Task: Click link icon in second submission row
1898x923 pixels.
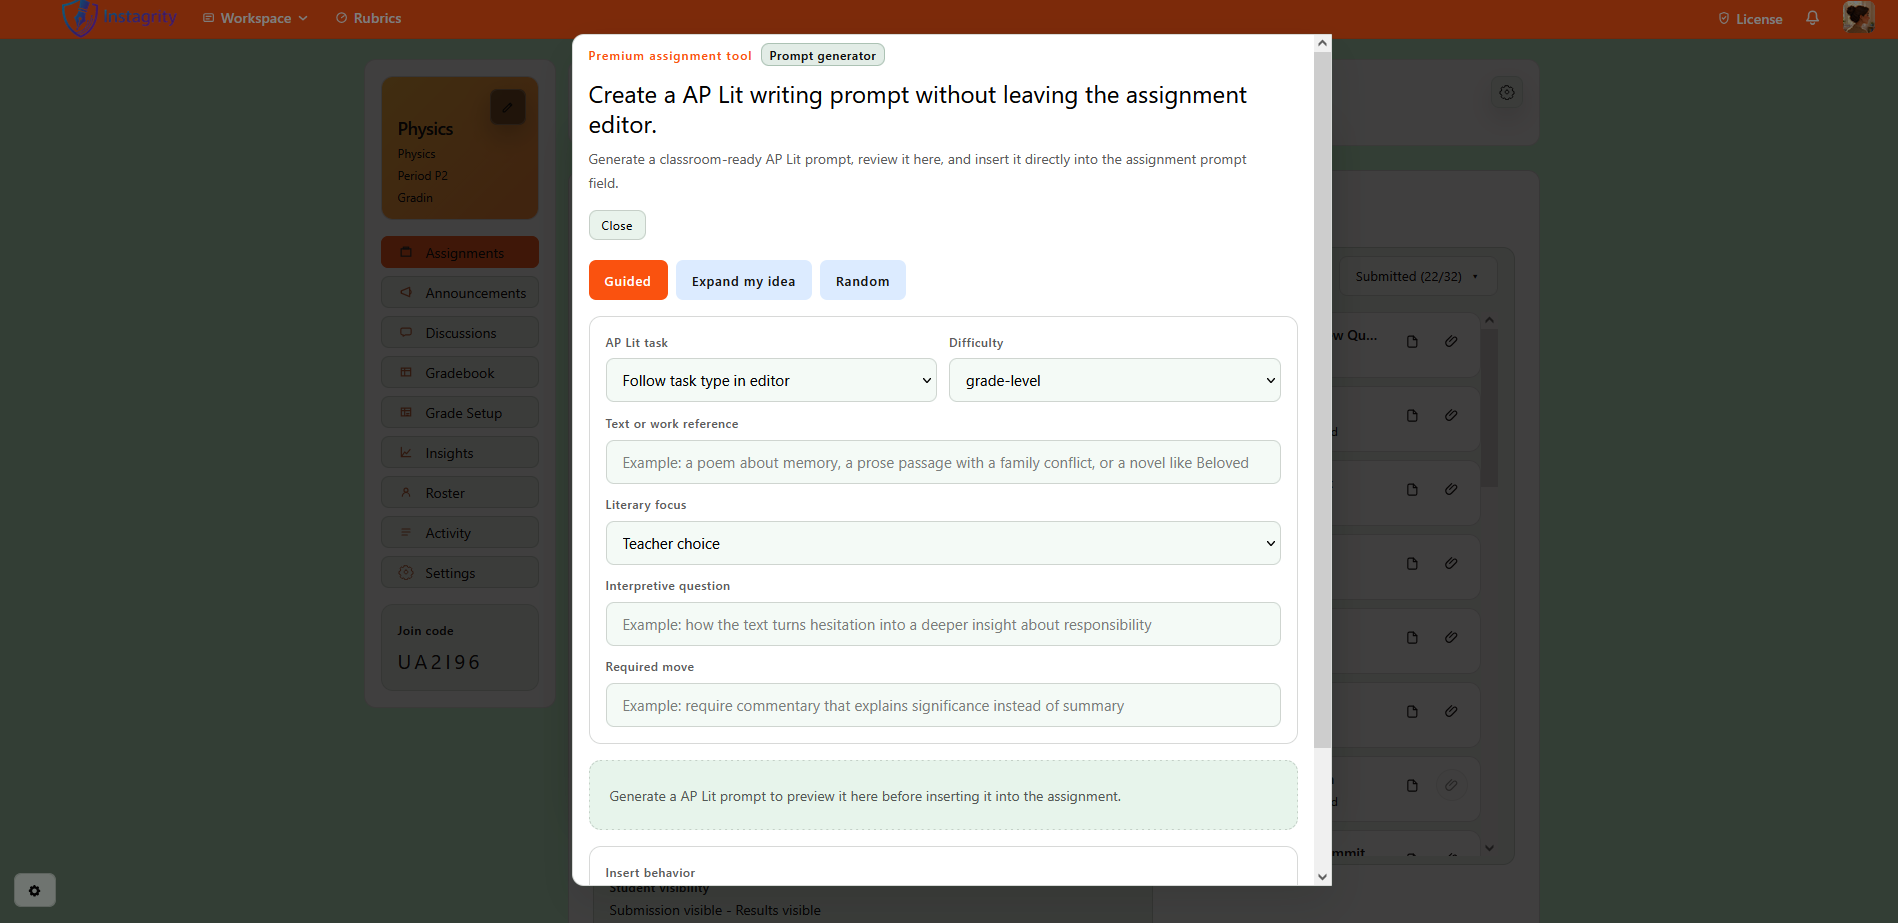Action: (x=1451, y=415)
